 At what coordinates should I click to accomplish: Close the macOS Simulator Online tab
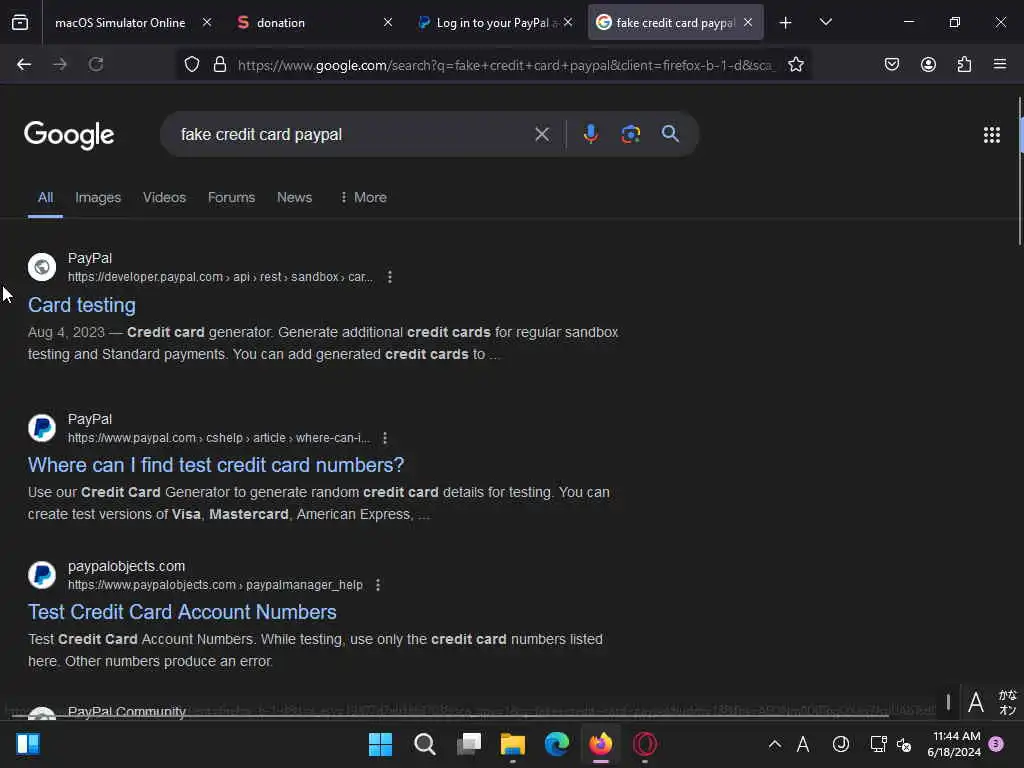(x=207, y=22)
